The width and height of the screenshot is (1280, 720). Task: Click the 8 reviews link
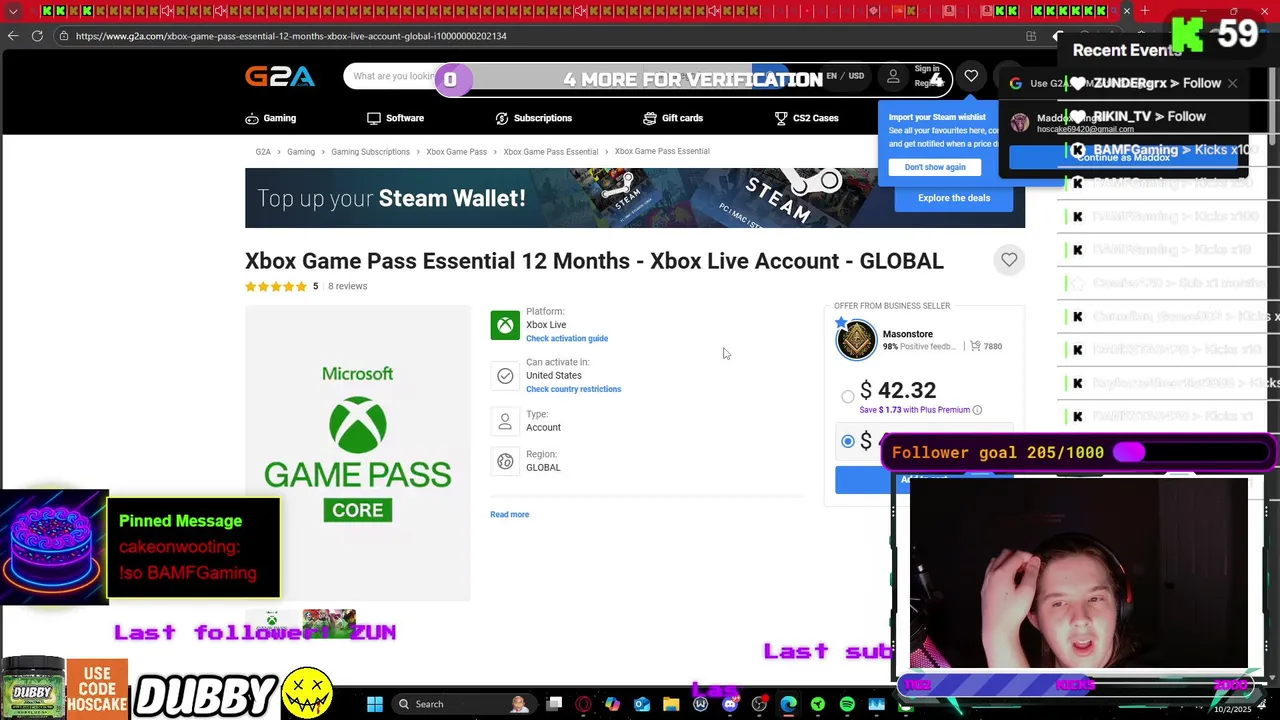[348, 286]
